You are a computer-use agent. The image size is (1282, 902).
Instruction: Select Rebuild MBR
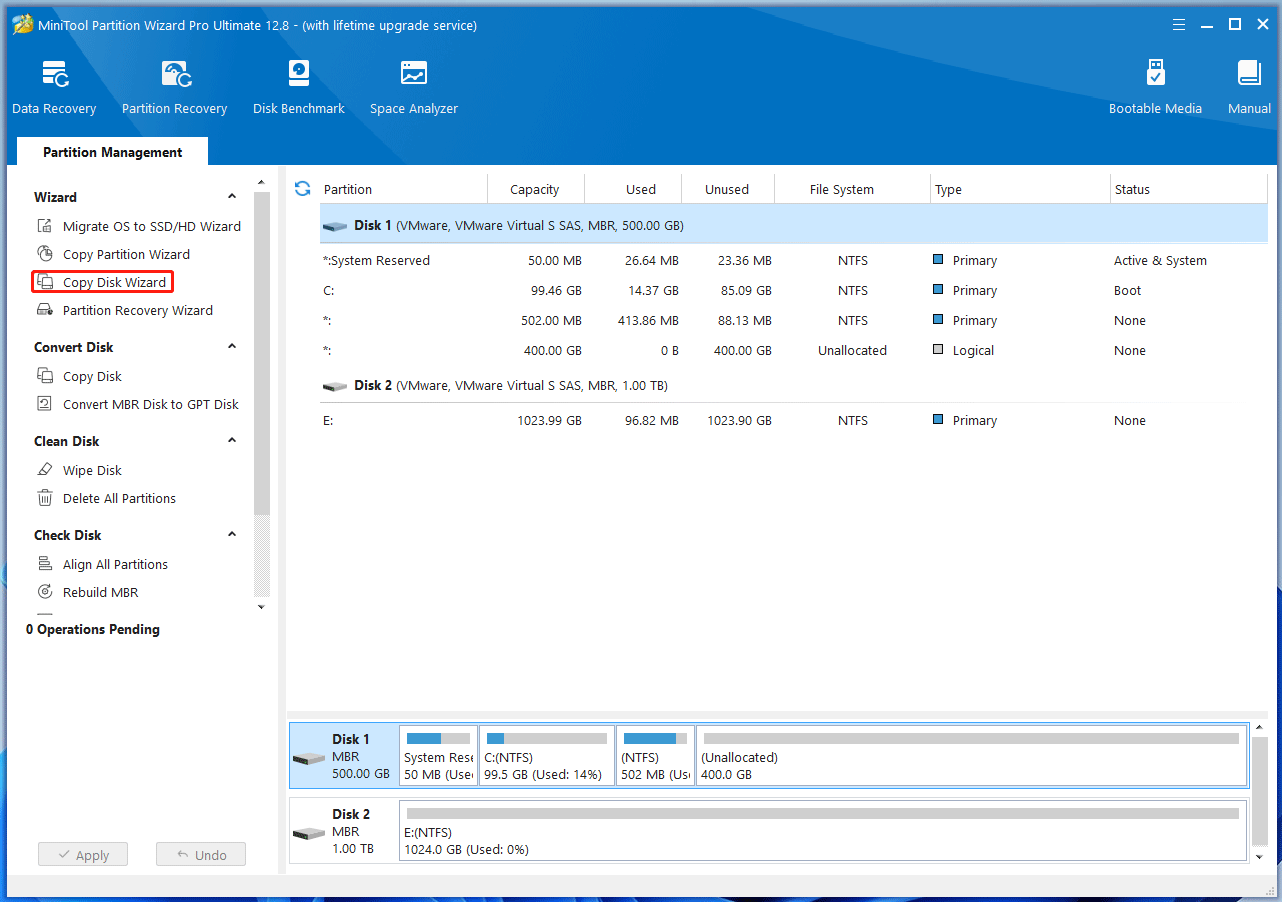pyautogui.click(x=87, y=592)
